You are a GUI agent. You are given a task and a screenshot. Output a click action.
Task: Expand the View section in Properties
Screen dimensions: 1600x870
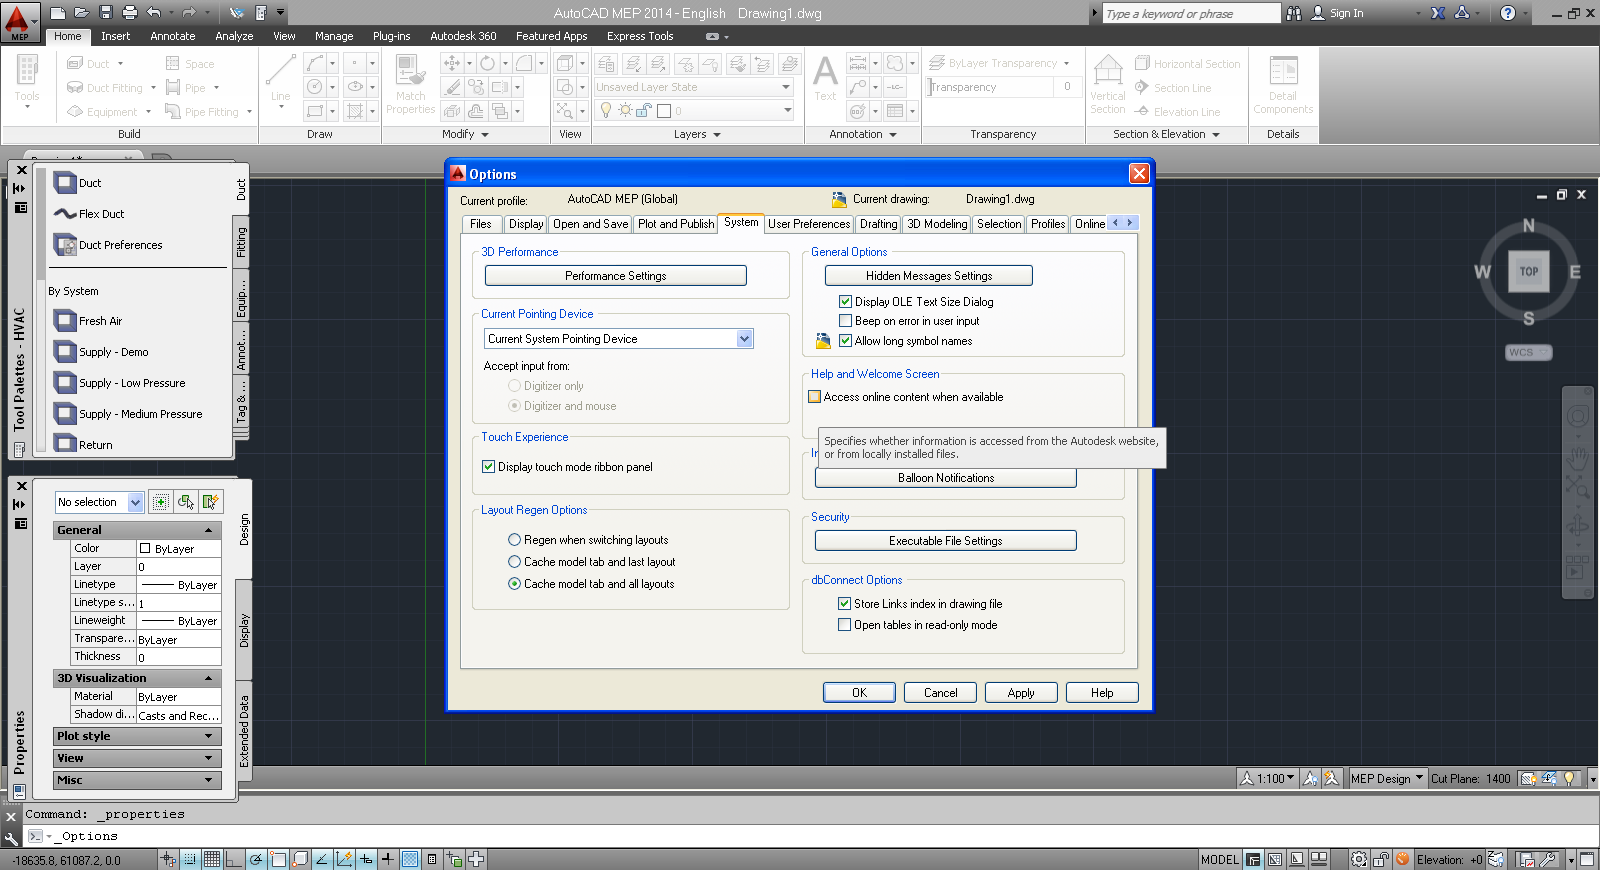click(x=208, y=758)
